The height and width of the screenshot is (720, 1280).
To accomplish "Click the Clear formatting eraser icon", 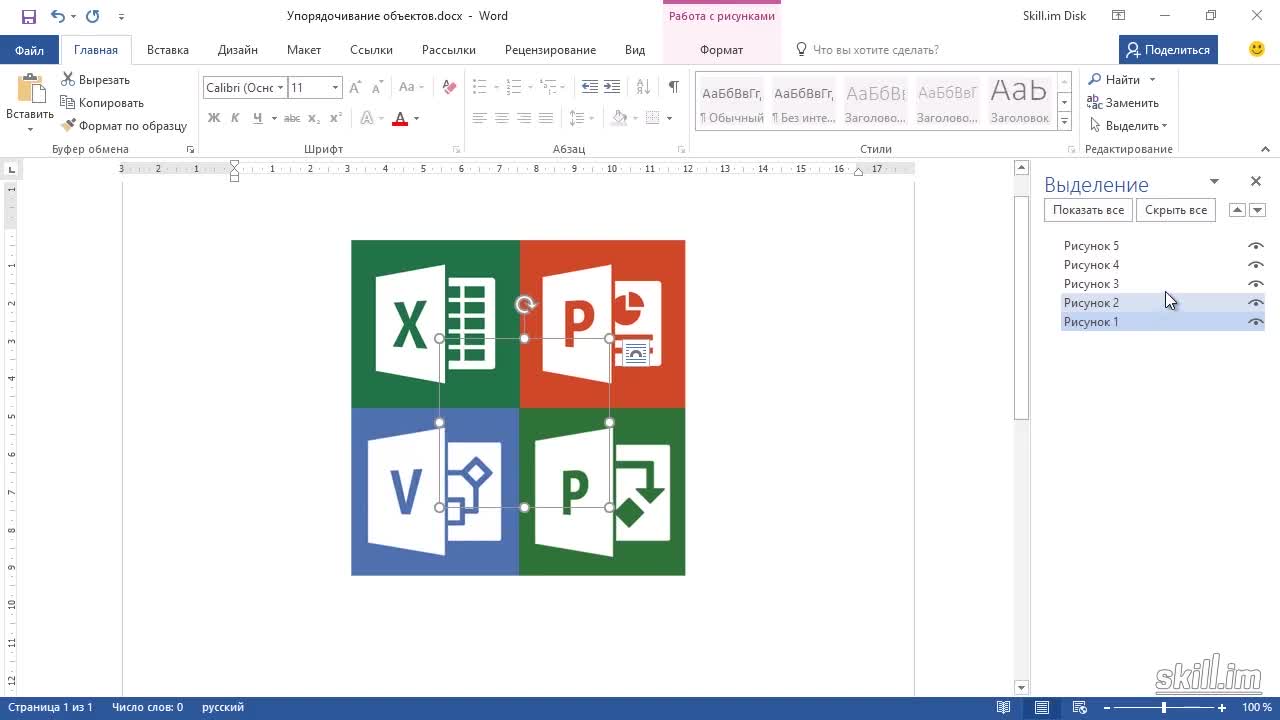I will click(449, 87).
